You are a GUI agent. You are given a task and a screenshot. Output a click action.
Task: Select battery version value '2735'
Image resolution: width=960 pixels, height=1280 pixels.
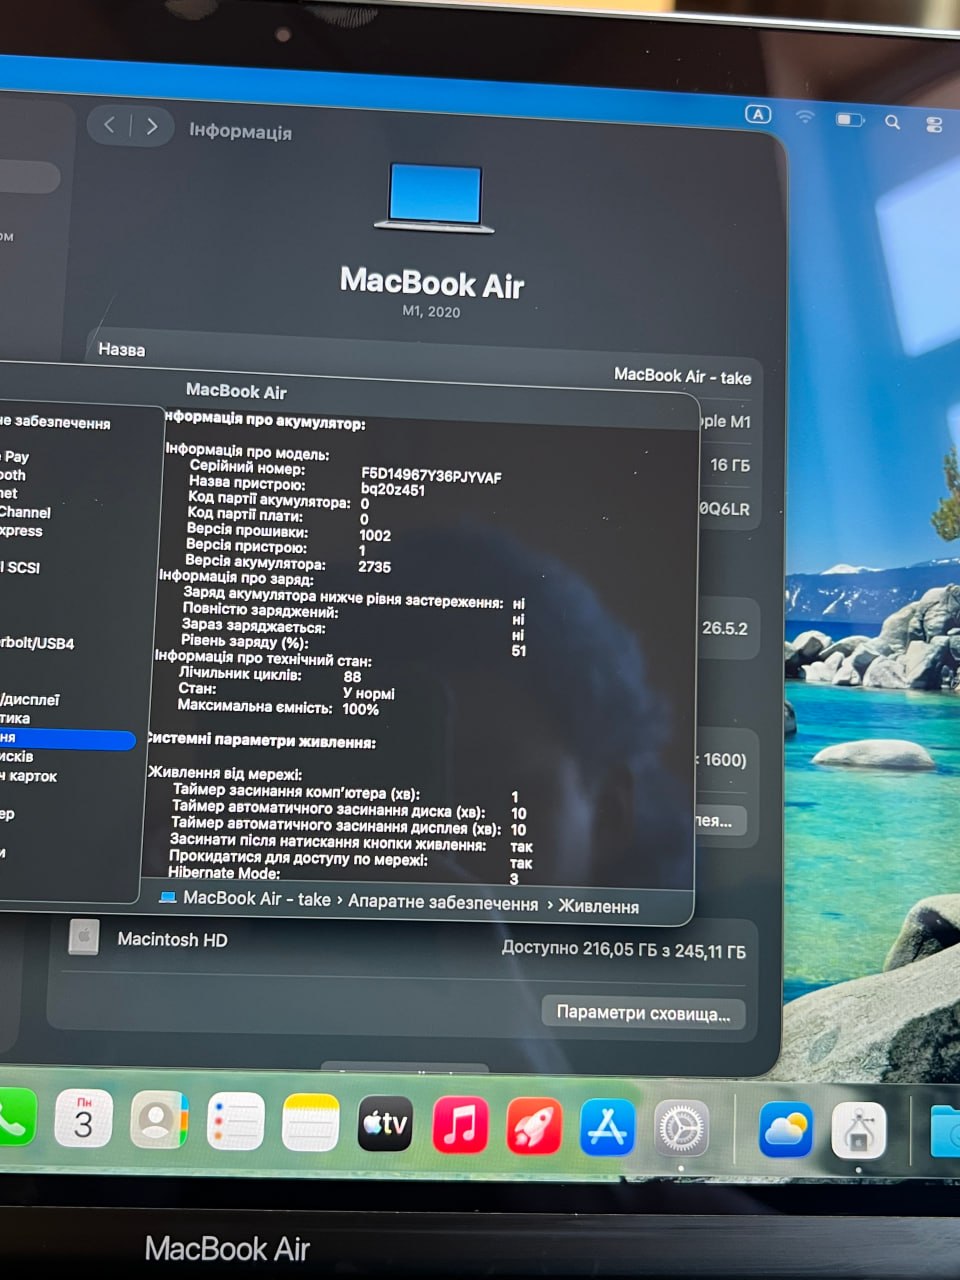coord(374,566)
